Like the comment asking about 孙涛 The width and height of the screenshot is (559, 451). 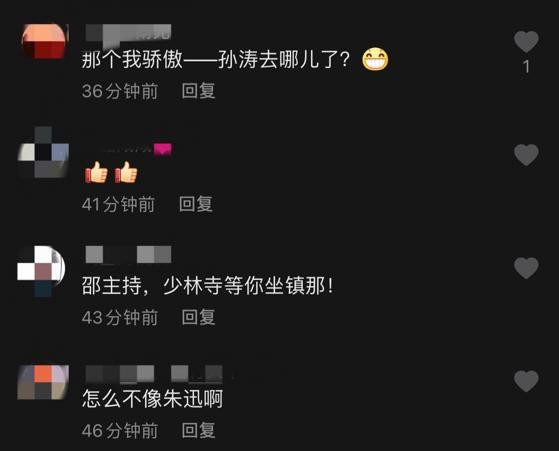[526, 41]
